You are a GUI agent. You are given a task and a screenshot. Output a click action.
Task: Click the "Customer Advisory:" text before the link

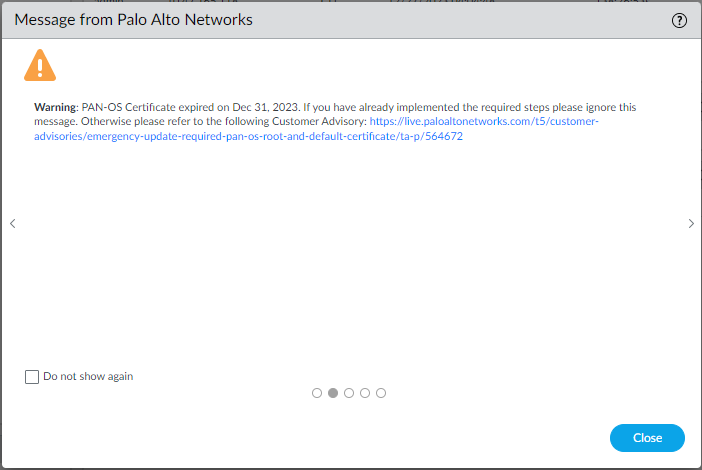tap(322, 121)
